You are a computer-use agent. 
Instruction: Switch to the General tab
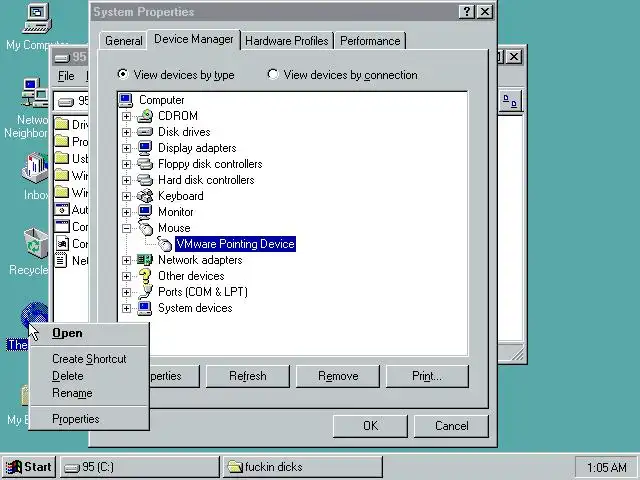pyautogui.click(x=124, y=41)
